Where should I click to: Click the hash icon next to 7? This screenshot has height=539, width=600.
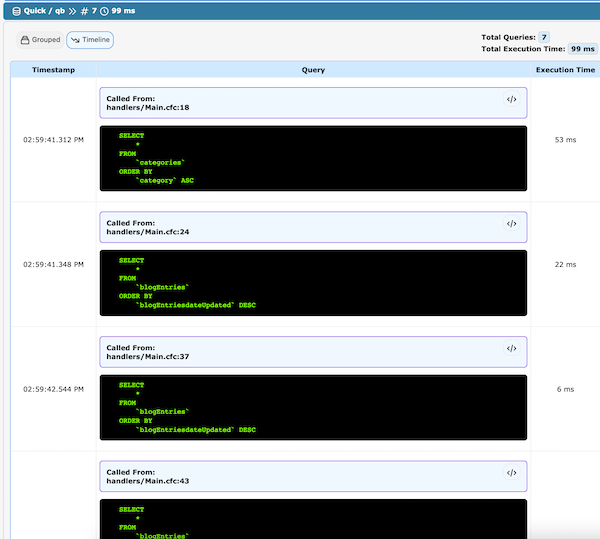[x=84, y=11]
